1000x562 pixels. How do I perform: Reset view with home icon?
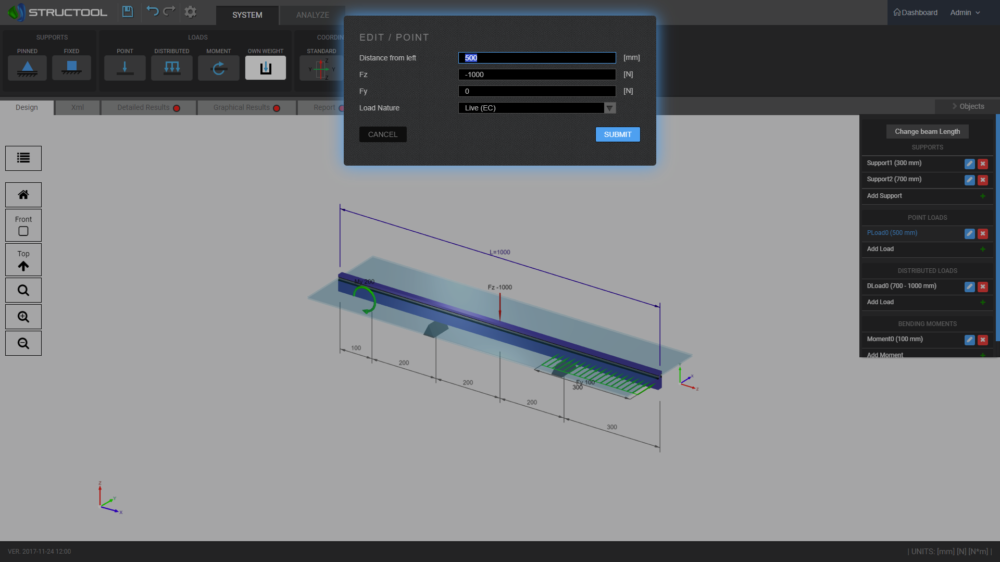pyautogui.click(x=24, y=195)
